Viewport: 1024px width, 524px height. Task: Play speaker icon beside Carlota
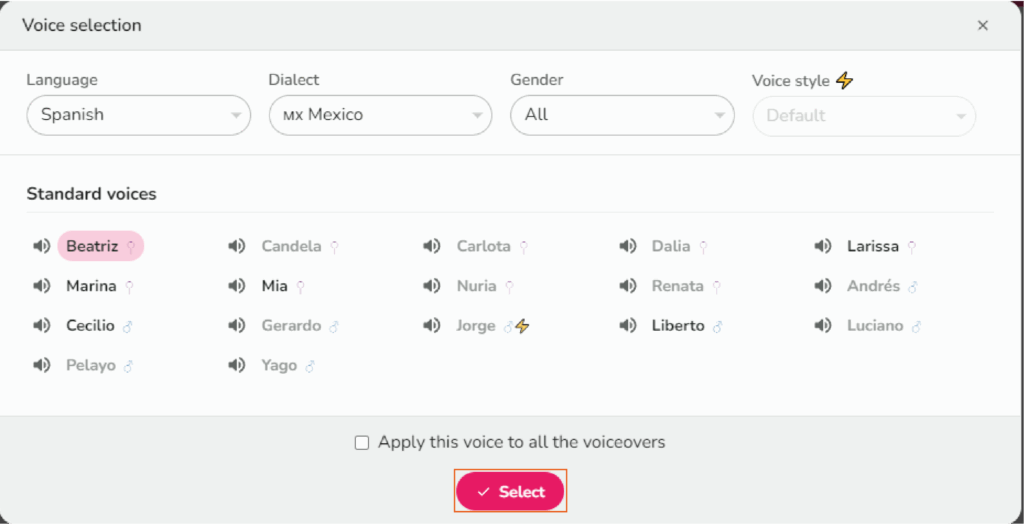pos(432,246)
